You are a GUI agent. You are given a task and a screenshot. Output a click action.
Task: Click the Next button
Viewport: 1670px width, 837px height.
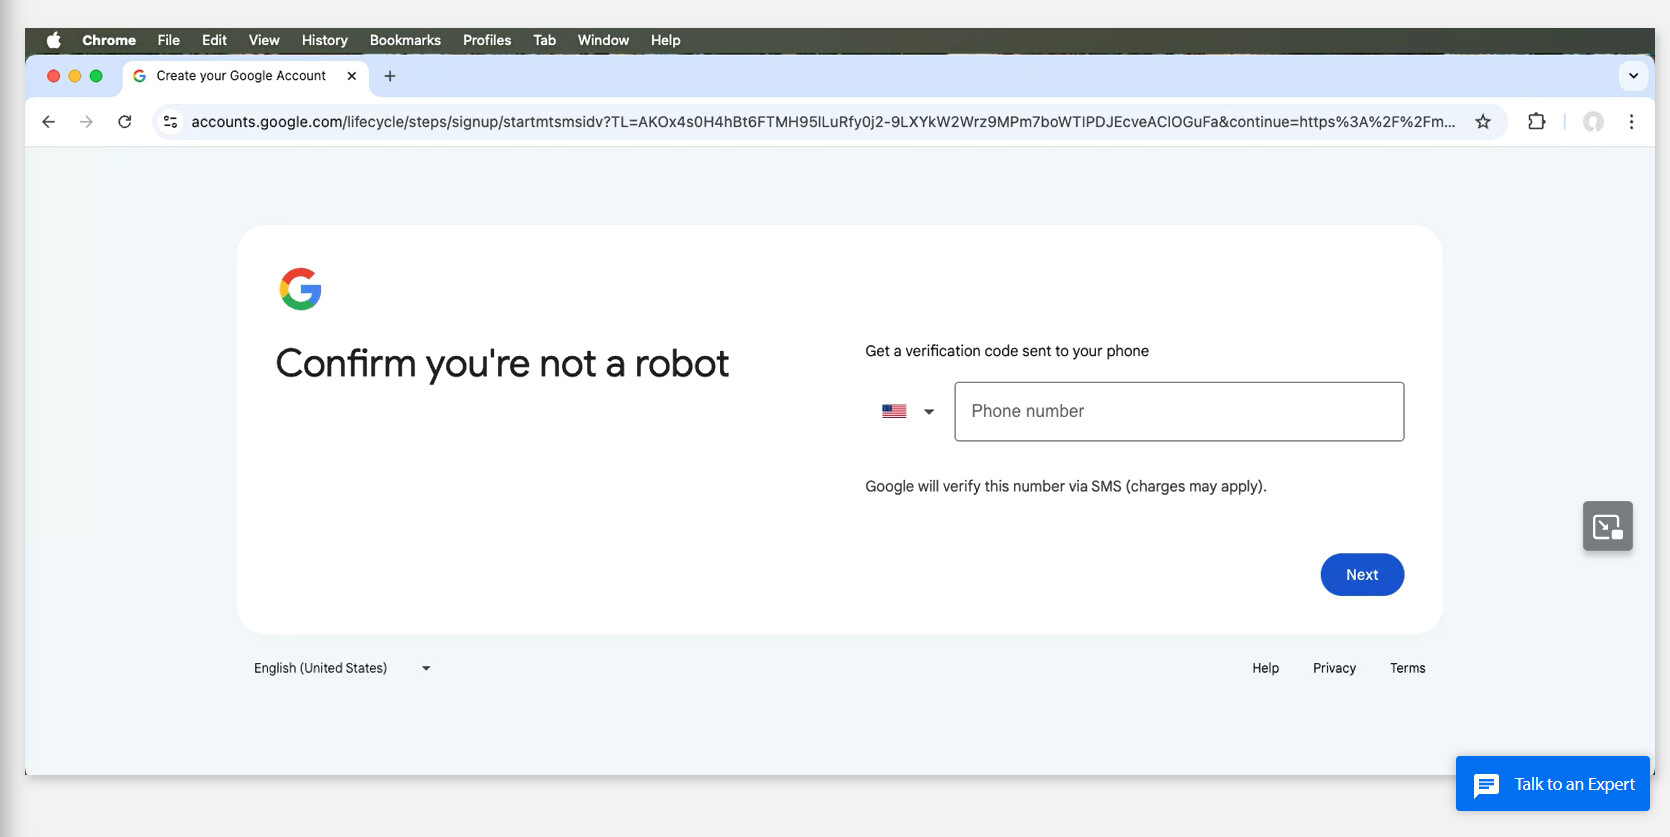(1362, 575)
